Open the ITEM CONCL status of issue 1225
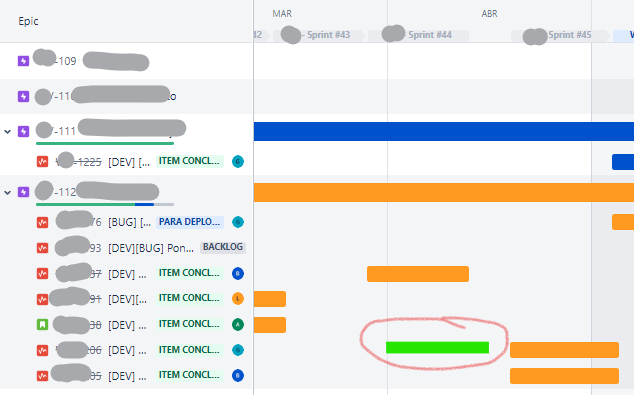634x395 pixels. point(190,161)
